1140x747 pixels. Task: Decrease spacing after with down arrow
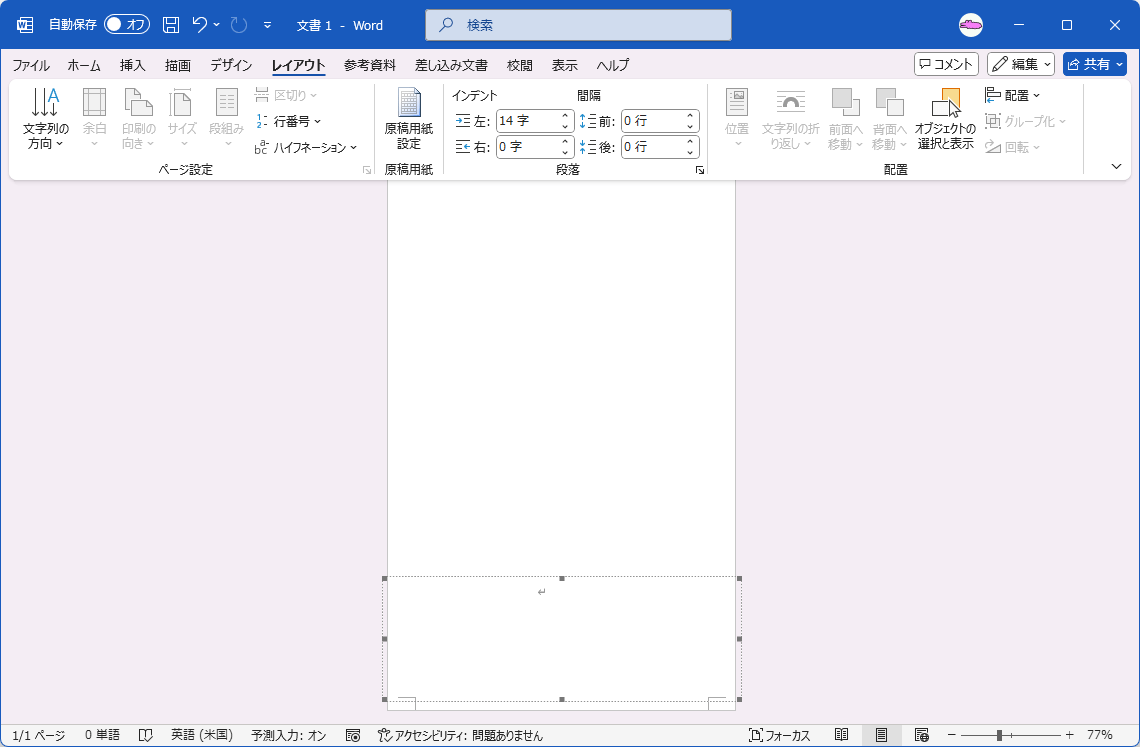point(690,153)
